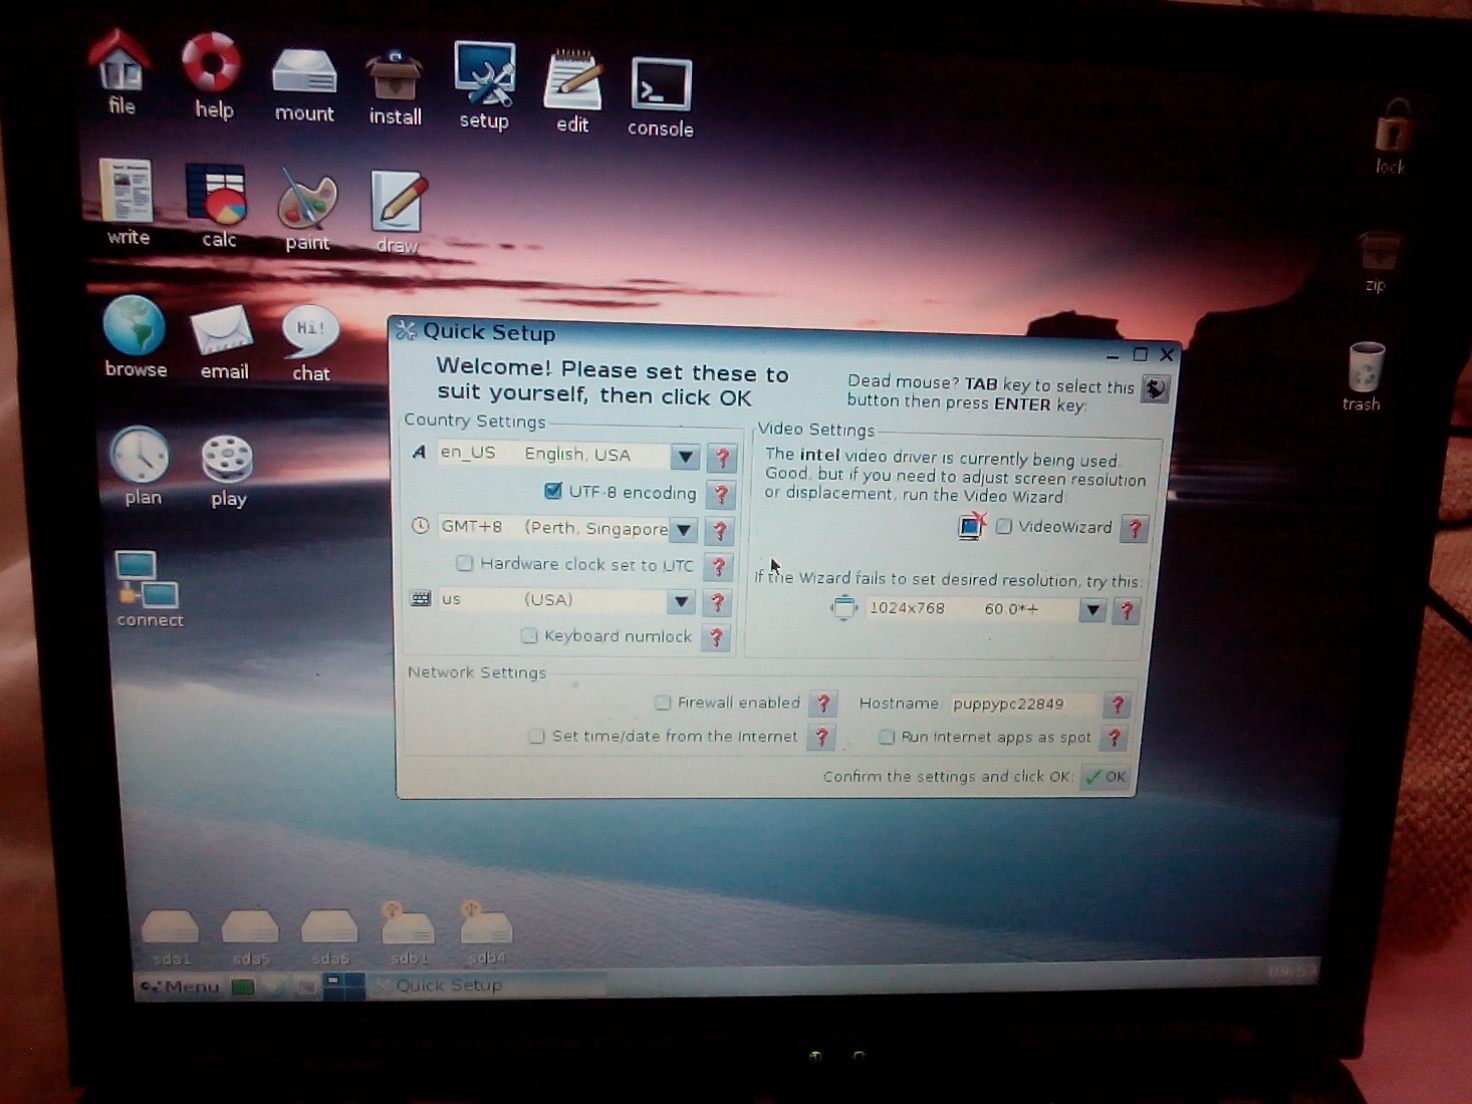Click help icon beside Run internet apps as spot
1472x1104 pixels.
[x=1113, y=738]
